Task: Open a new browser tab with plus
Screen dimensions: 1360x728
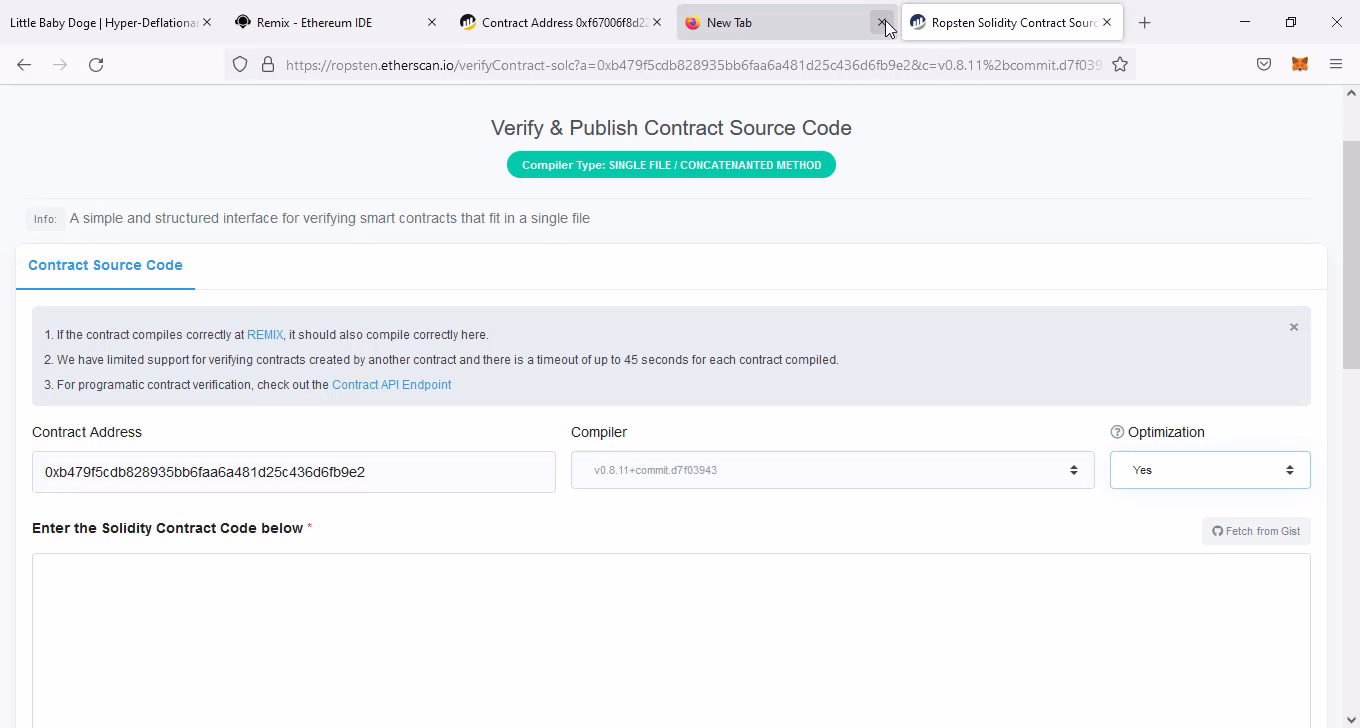Action: point(1144,22)
